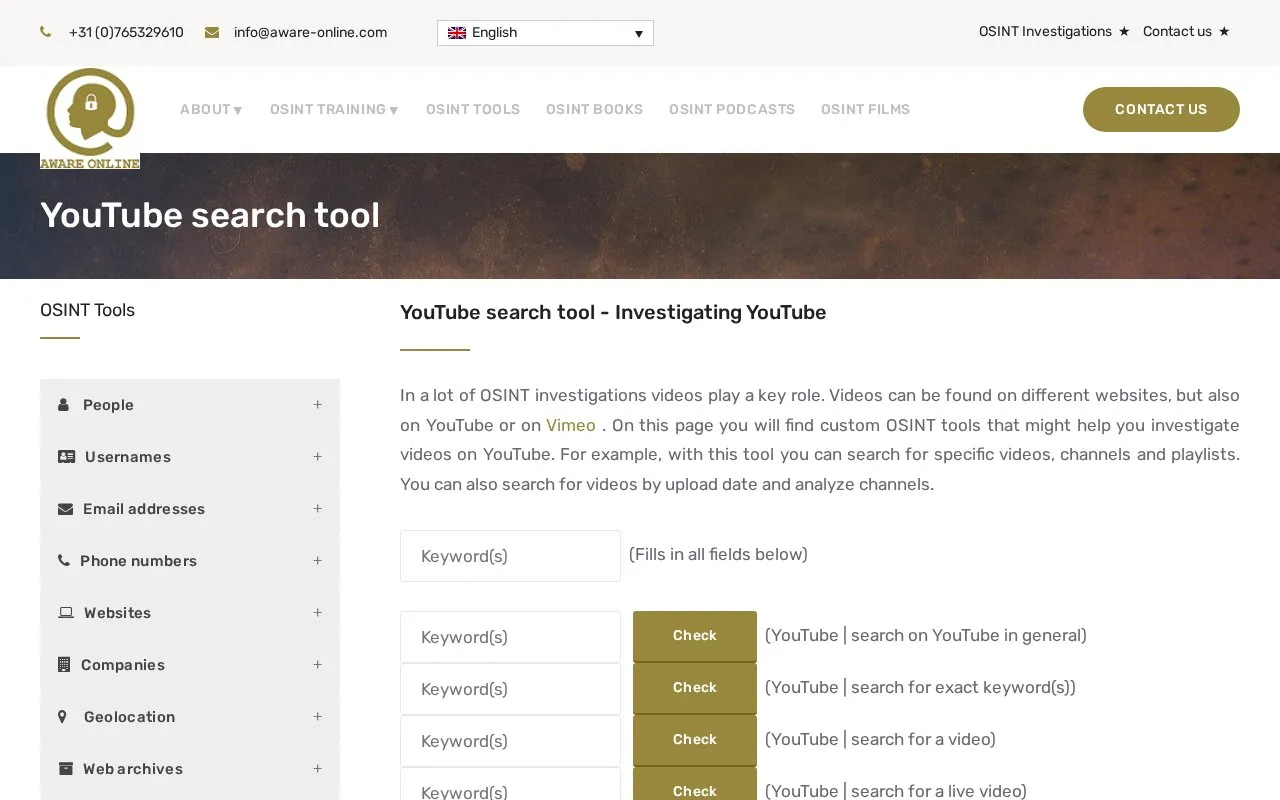Focus Keyword(s) field for general YouTube search
The height and width of the screenshot is (800, 1280).
coord(510,637)
